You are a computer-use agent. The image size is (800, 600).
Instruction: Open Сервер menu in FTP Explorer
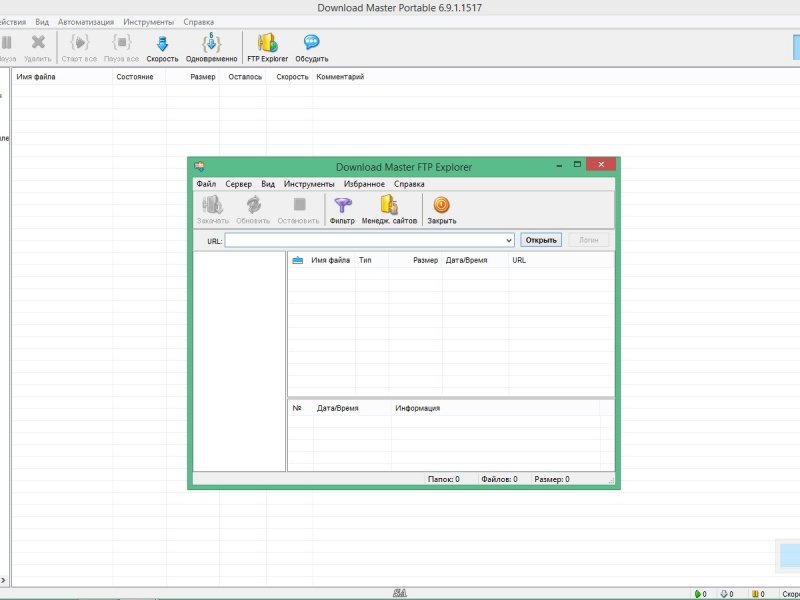coord(238,184)
